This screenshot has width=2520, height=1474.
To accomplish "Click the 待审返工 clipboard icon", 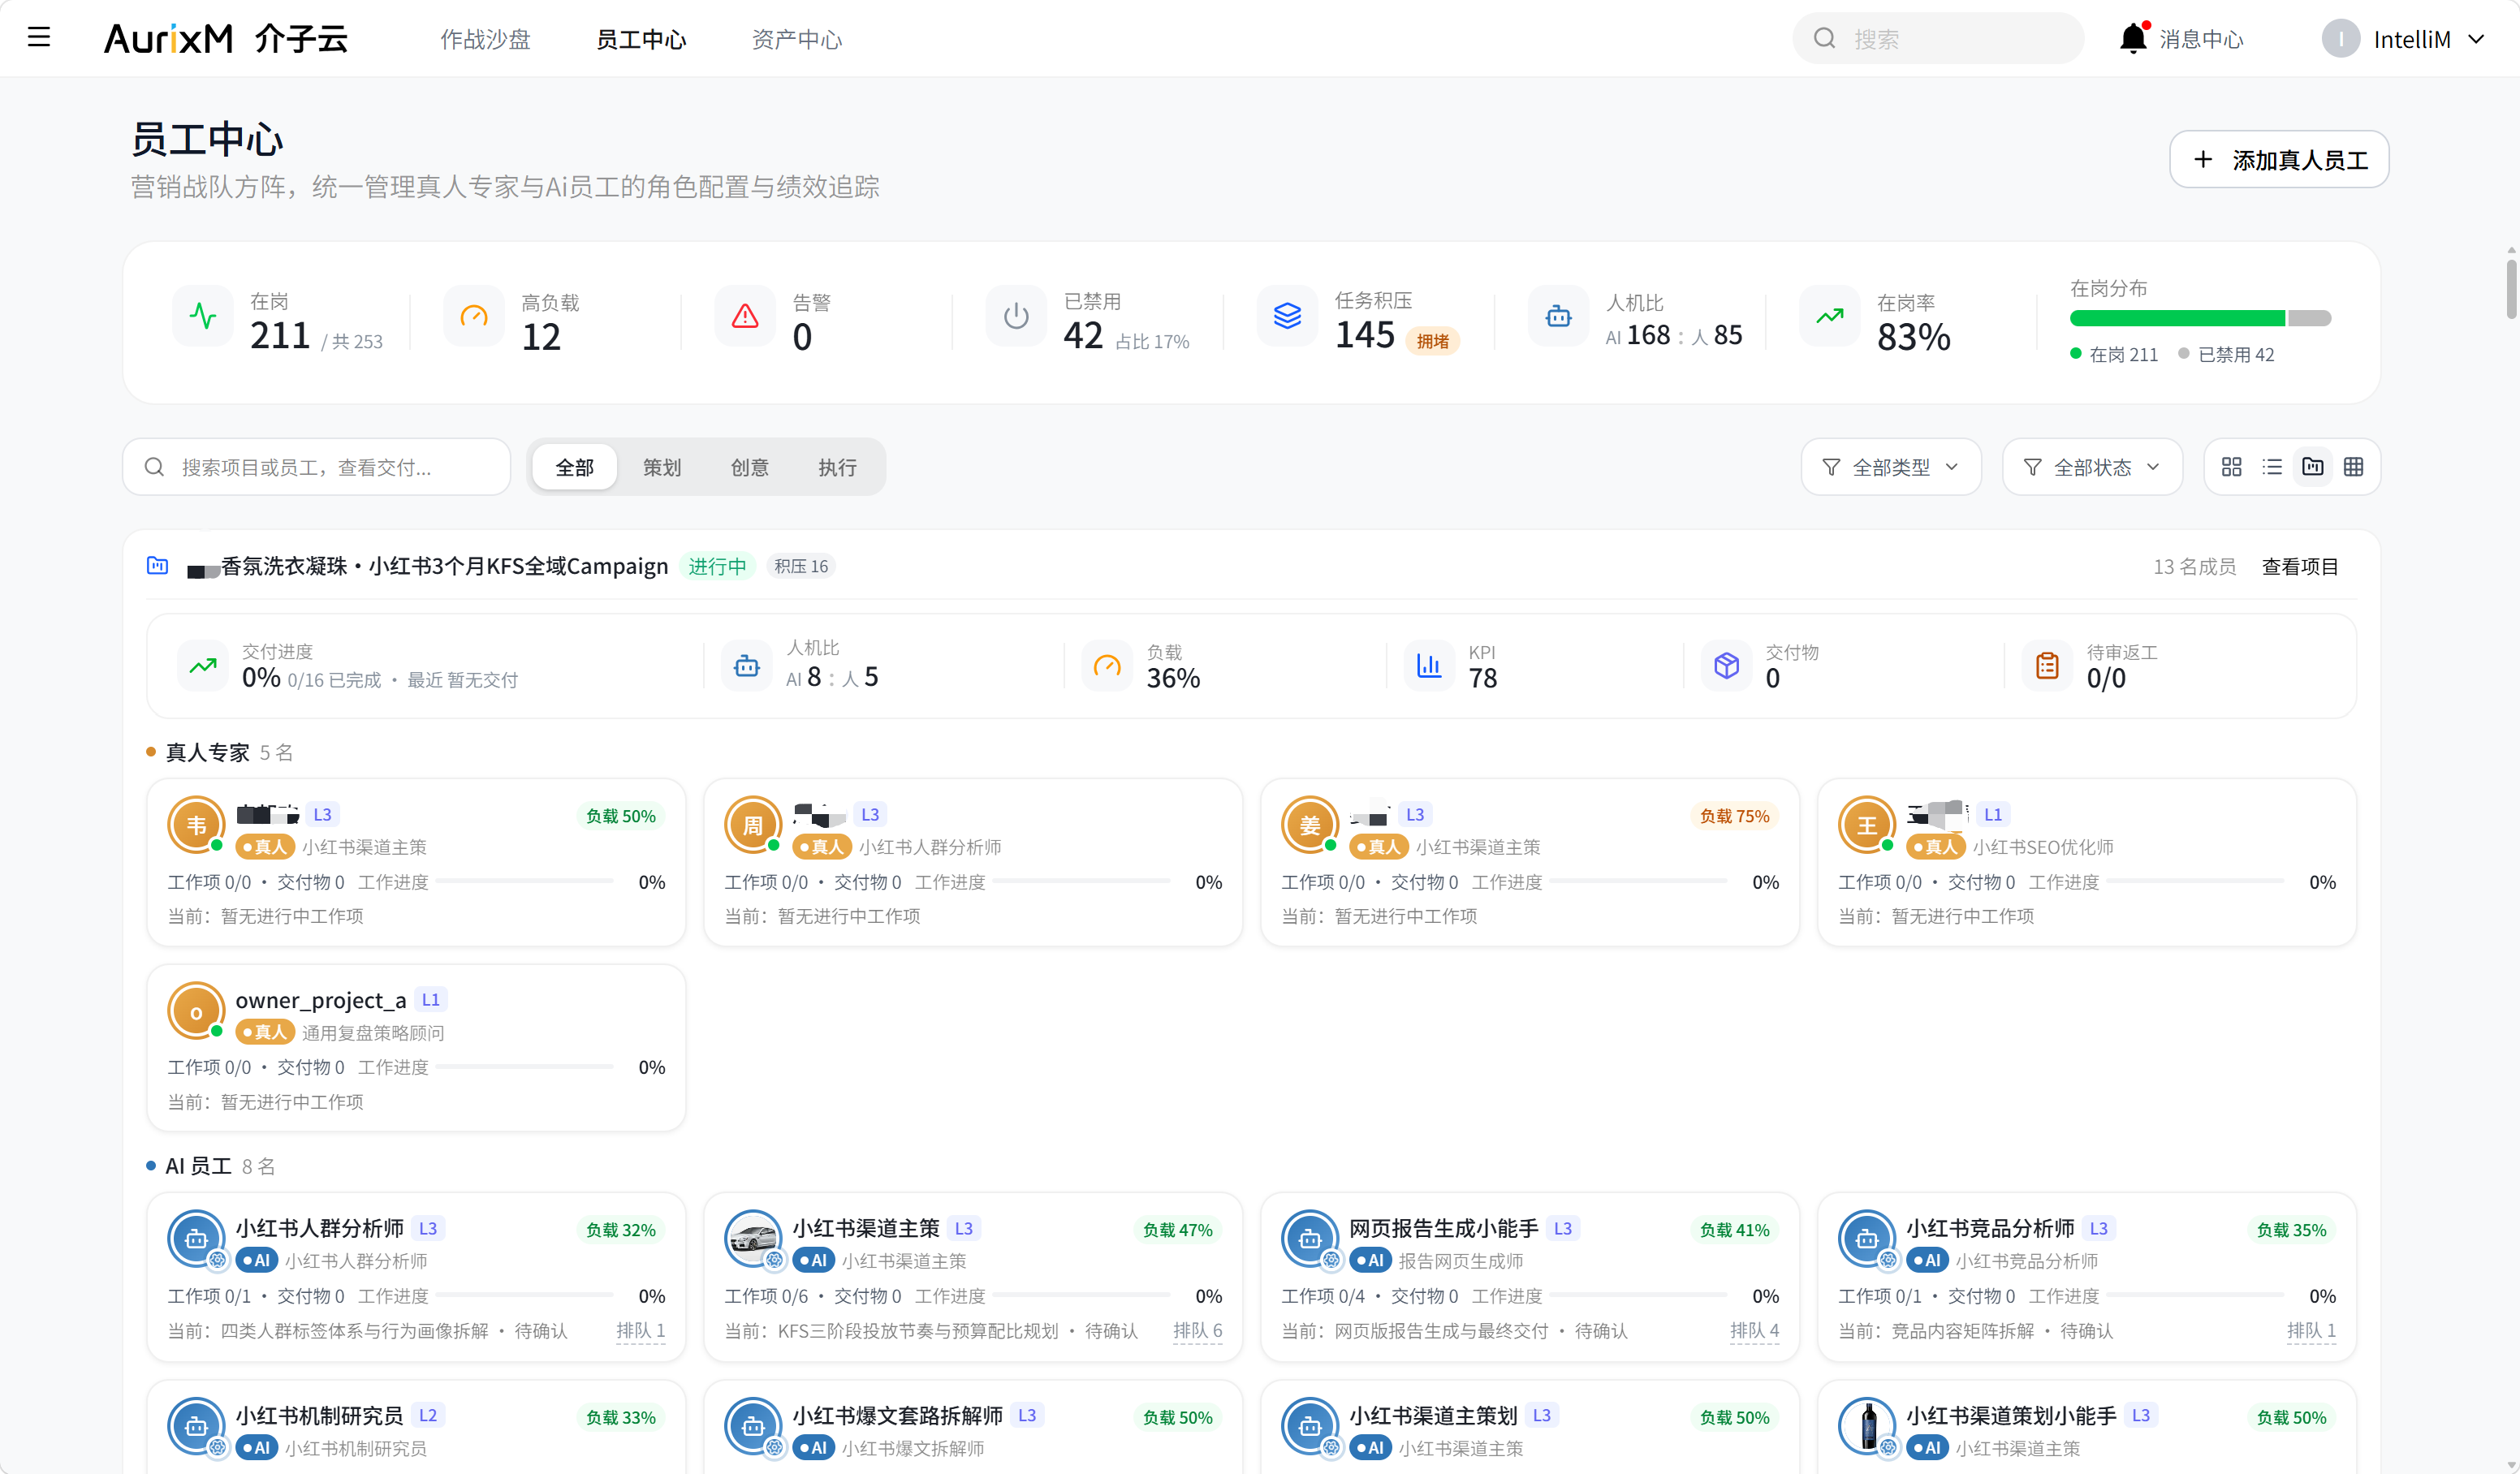I will (2048, 666).
